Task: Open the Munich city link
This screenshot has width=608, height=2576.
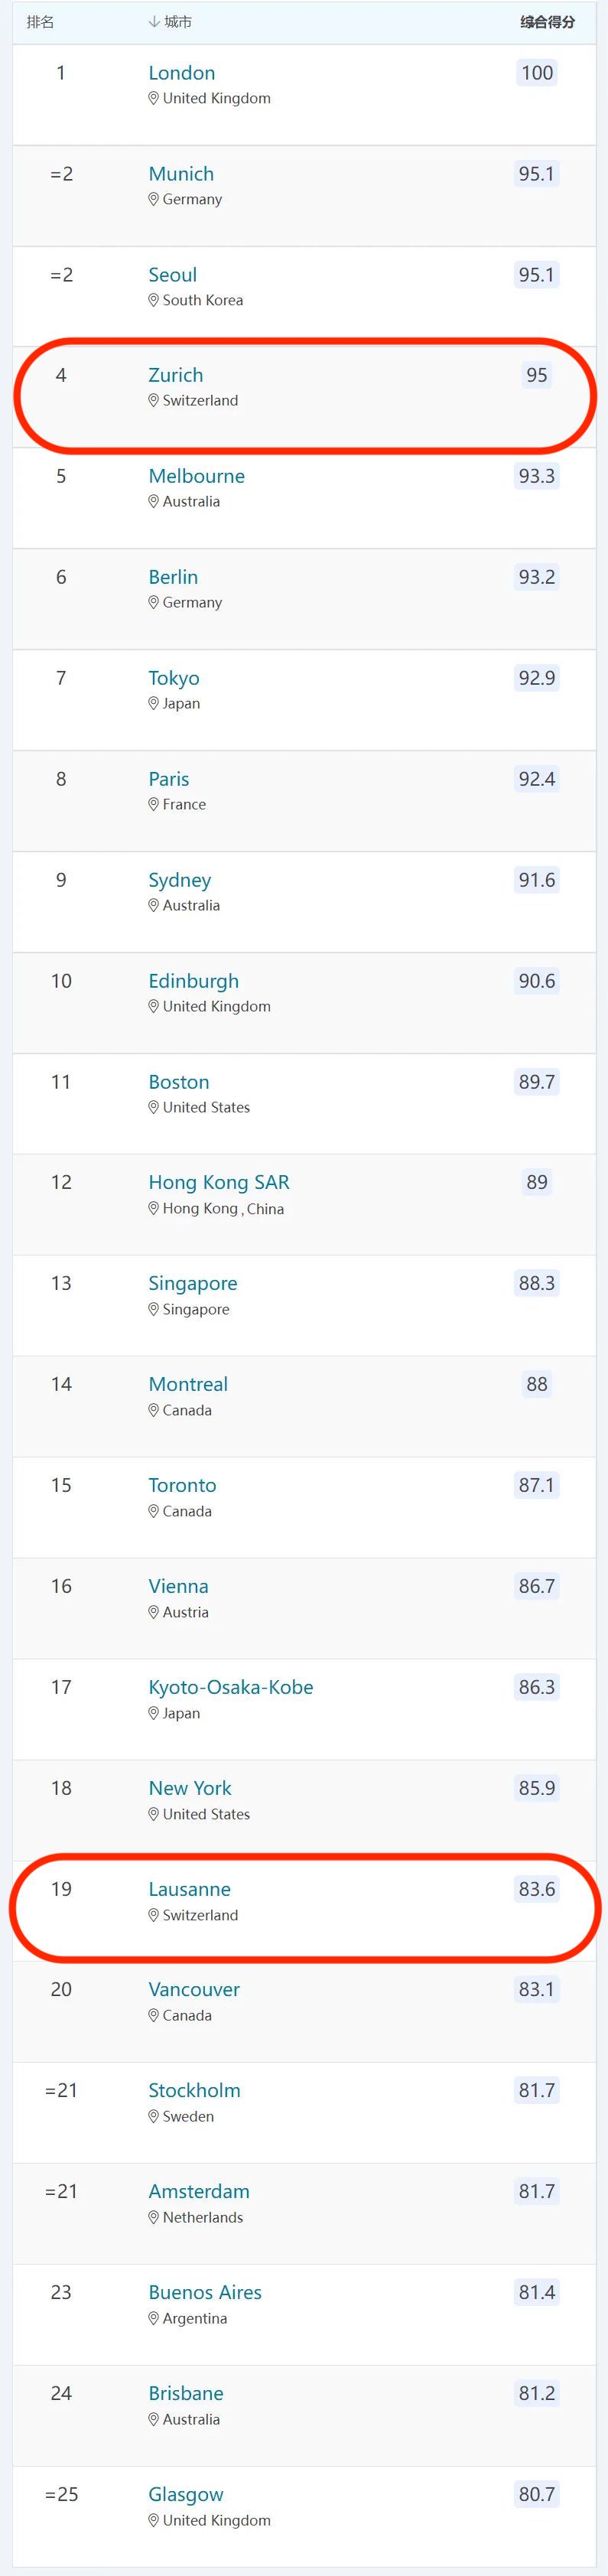Action: tap(181, 174)
